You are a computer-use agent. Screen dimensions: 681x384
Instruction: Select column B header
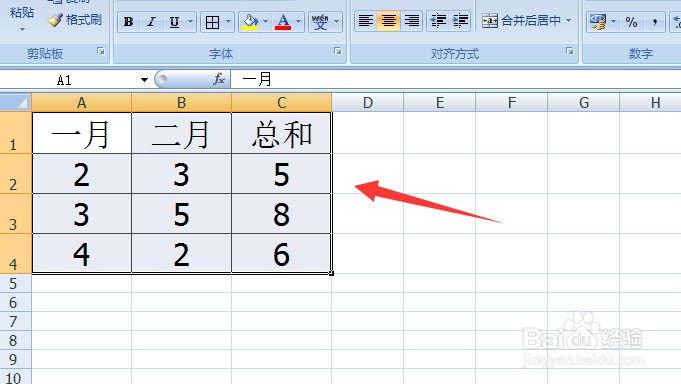point(182,103)
